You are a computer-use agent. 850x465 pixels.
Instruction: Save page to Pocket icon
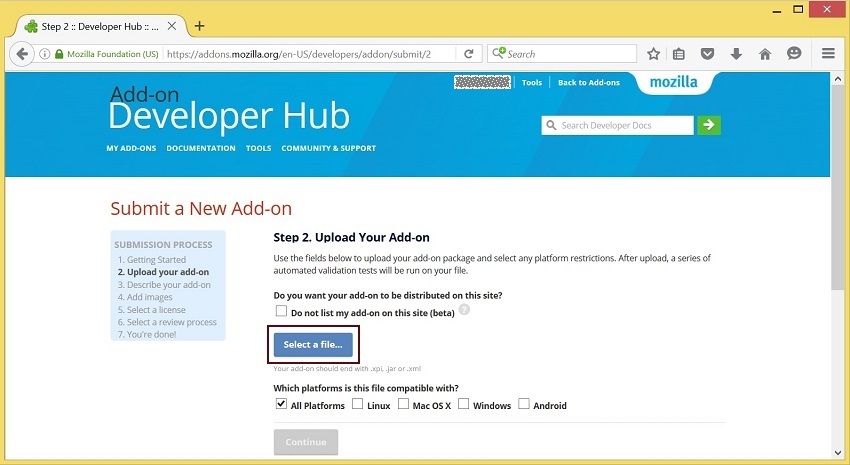(x=707, y=54)
